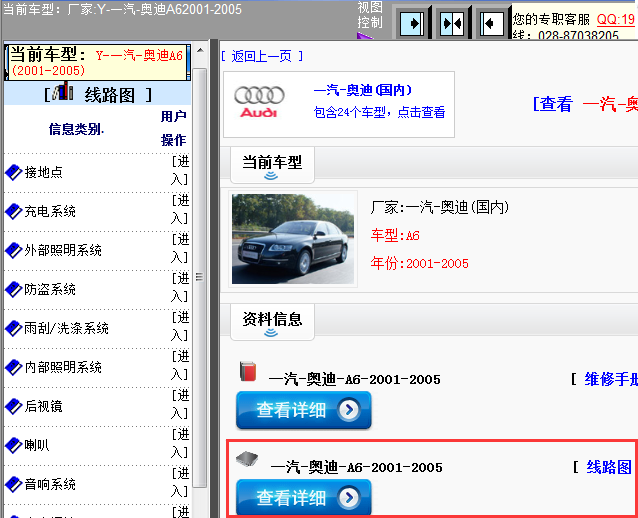The image size is (638, 518).
Task: Click the books icon in 线路图 header
Action: click(x=63, y=91)
